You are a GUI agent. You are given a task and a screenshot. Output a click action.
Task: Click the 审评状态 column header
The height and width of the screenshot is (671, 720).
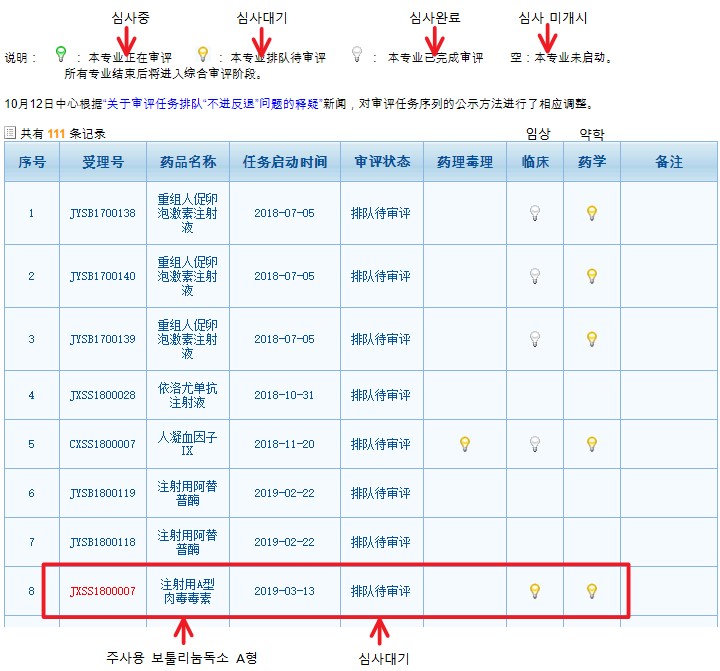point(382,162)
